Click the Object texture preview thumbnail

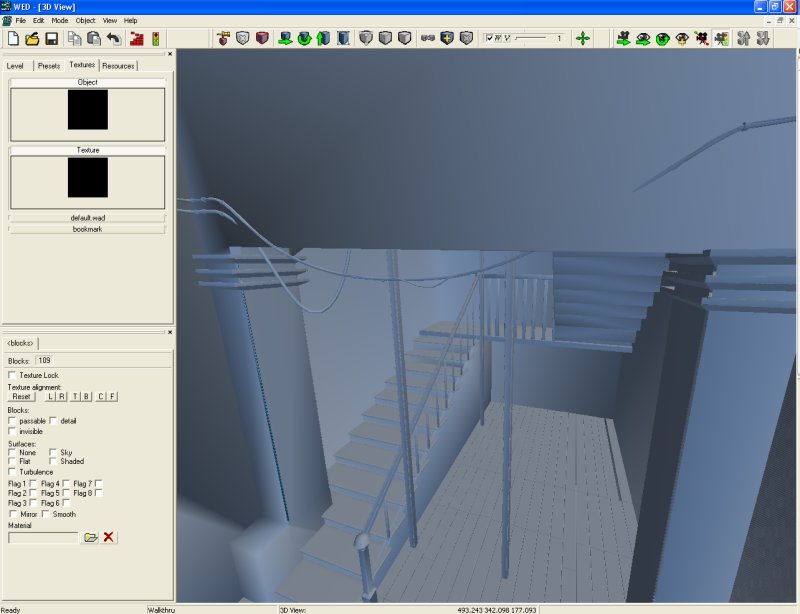tap(87, 110)
